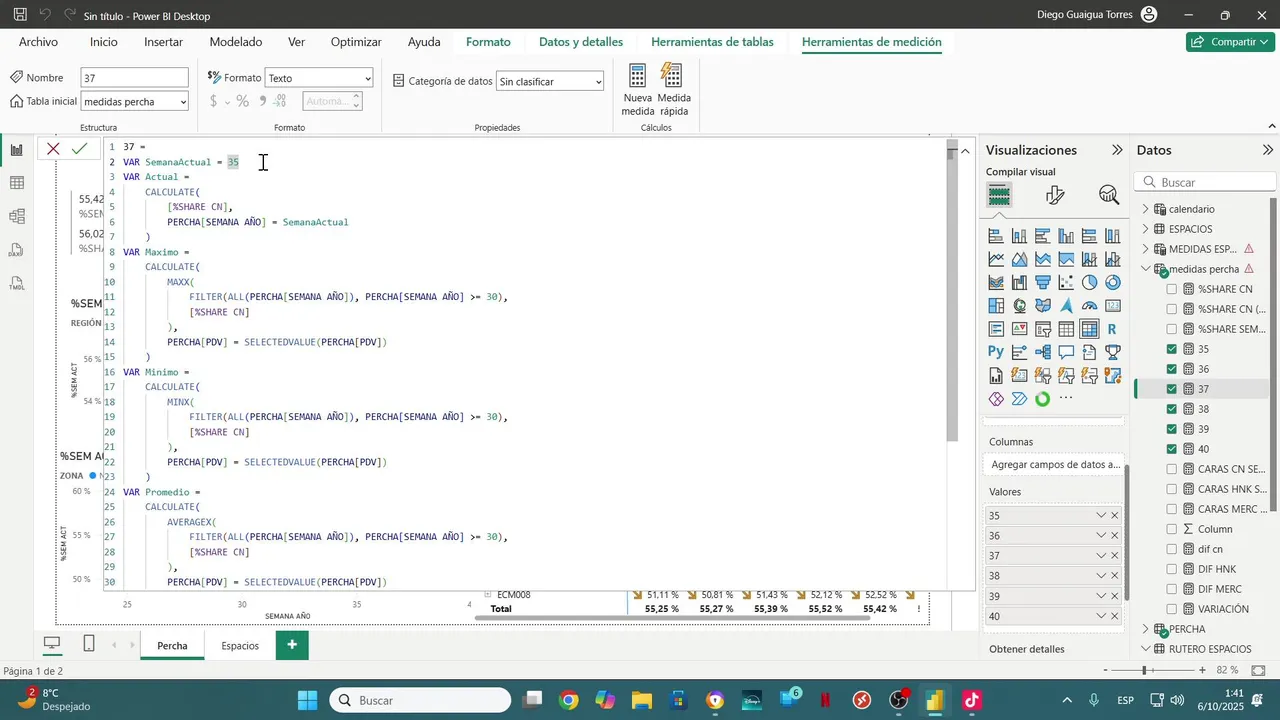
Task: Remove field 37 from Valores
Action: click(1115, 556)
